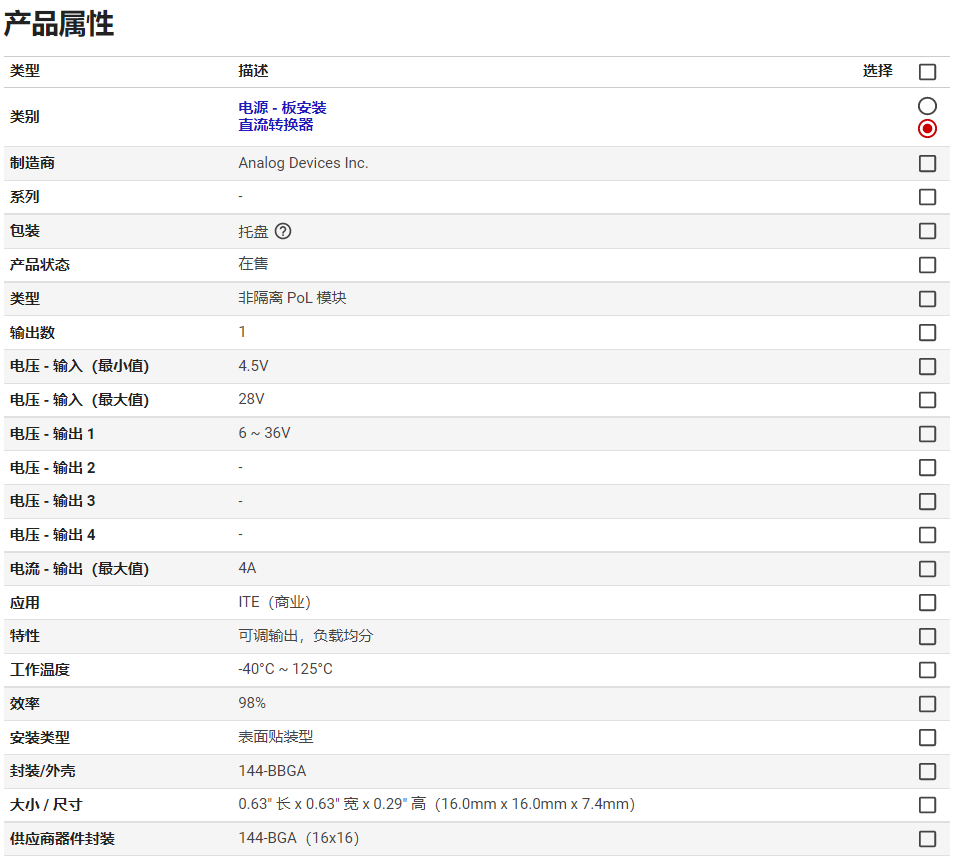The width and height of the screenshot is (961, 863).
Task: Check the 28V maximum input voltage checkbox
Action: coord(927,400)
